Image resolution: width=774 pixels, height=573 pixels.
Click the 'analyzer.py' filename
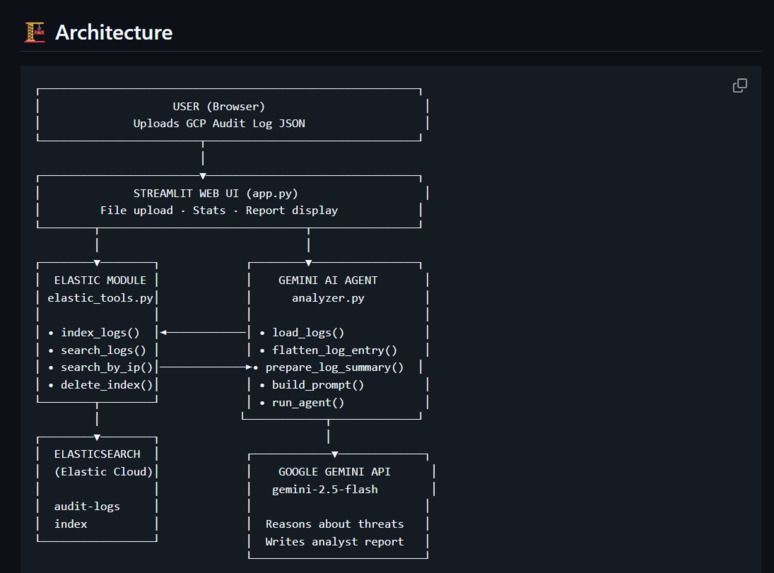[x=328, y=298]
